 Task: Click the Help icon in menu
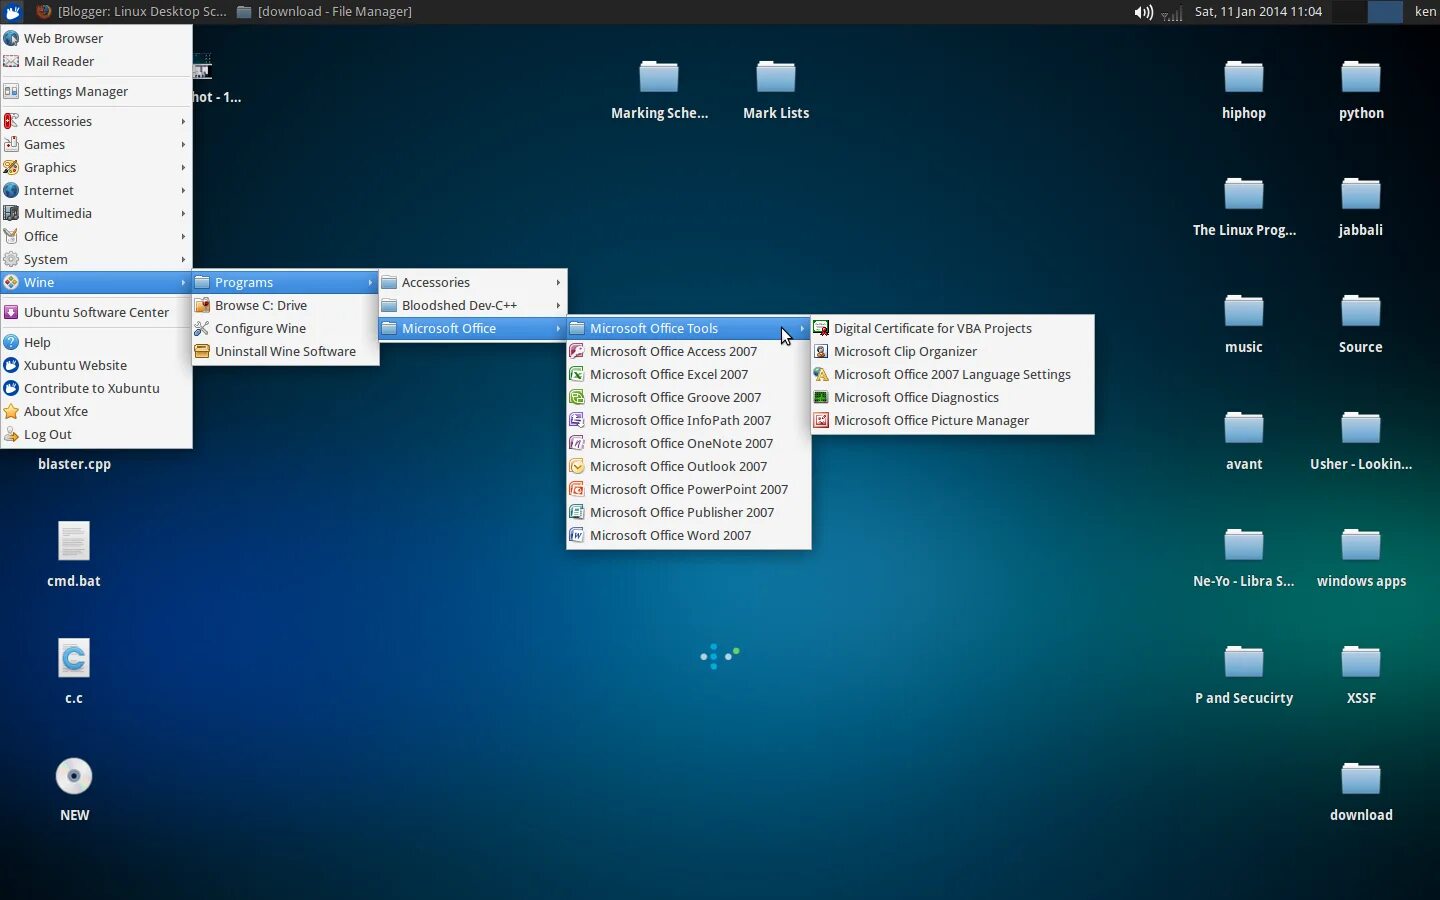tap(11, 342)
